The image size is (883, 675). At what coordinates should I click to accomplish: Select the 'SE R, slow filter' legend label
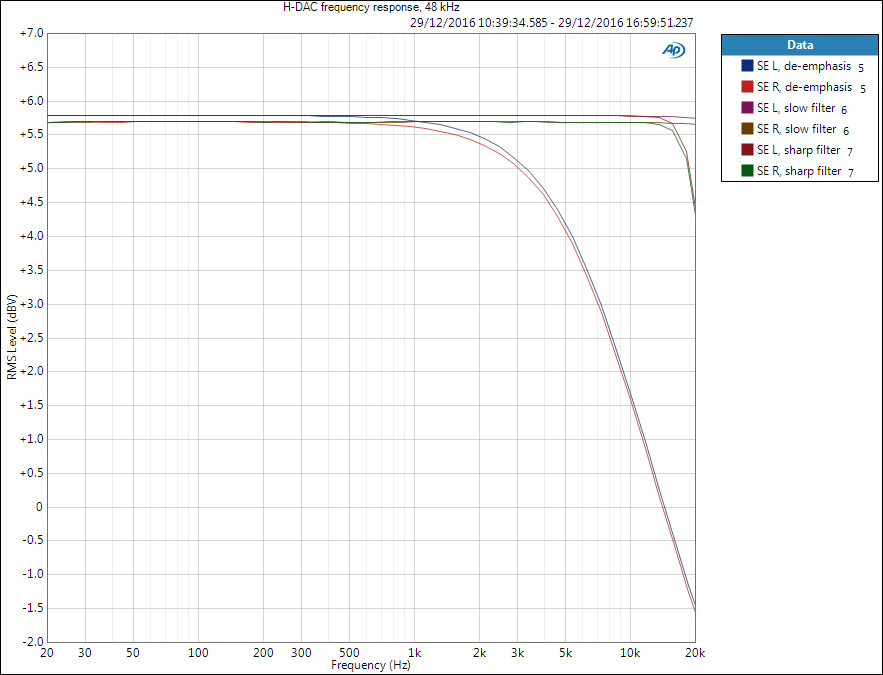[796, 129]
